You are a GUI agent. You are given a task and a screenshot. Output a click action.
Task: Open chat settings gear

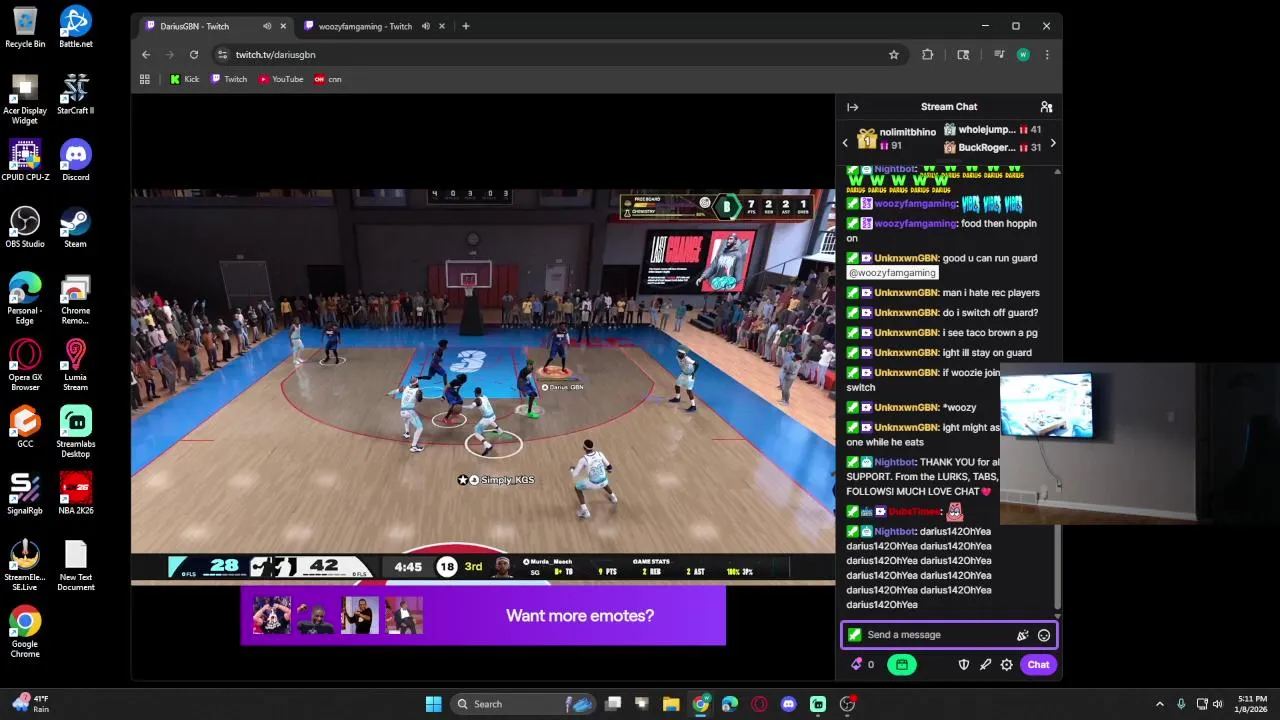pos(1007,665)
